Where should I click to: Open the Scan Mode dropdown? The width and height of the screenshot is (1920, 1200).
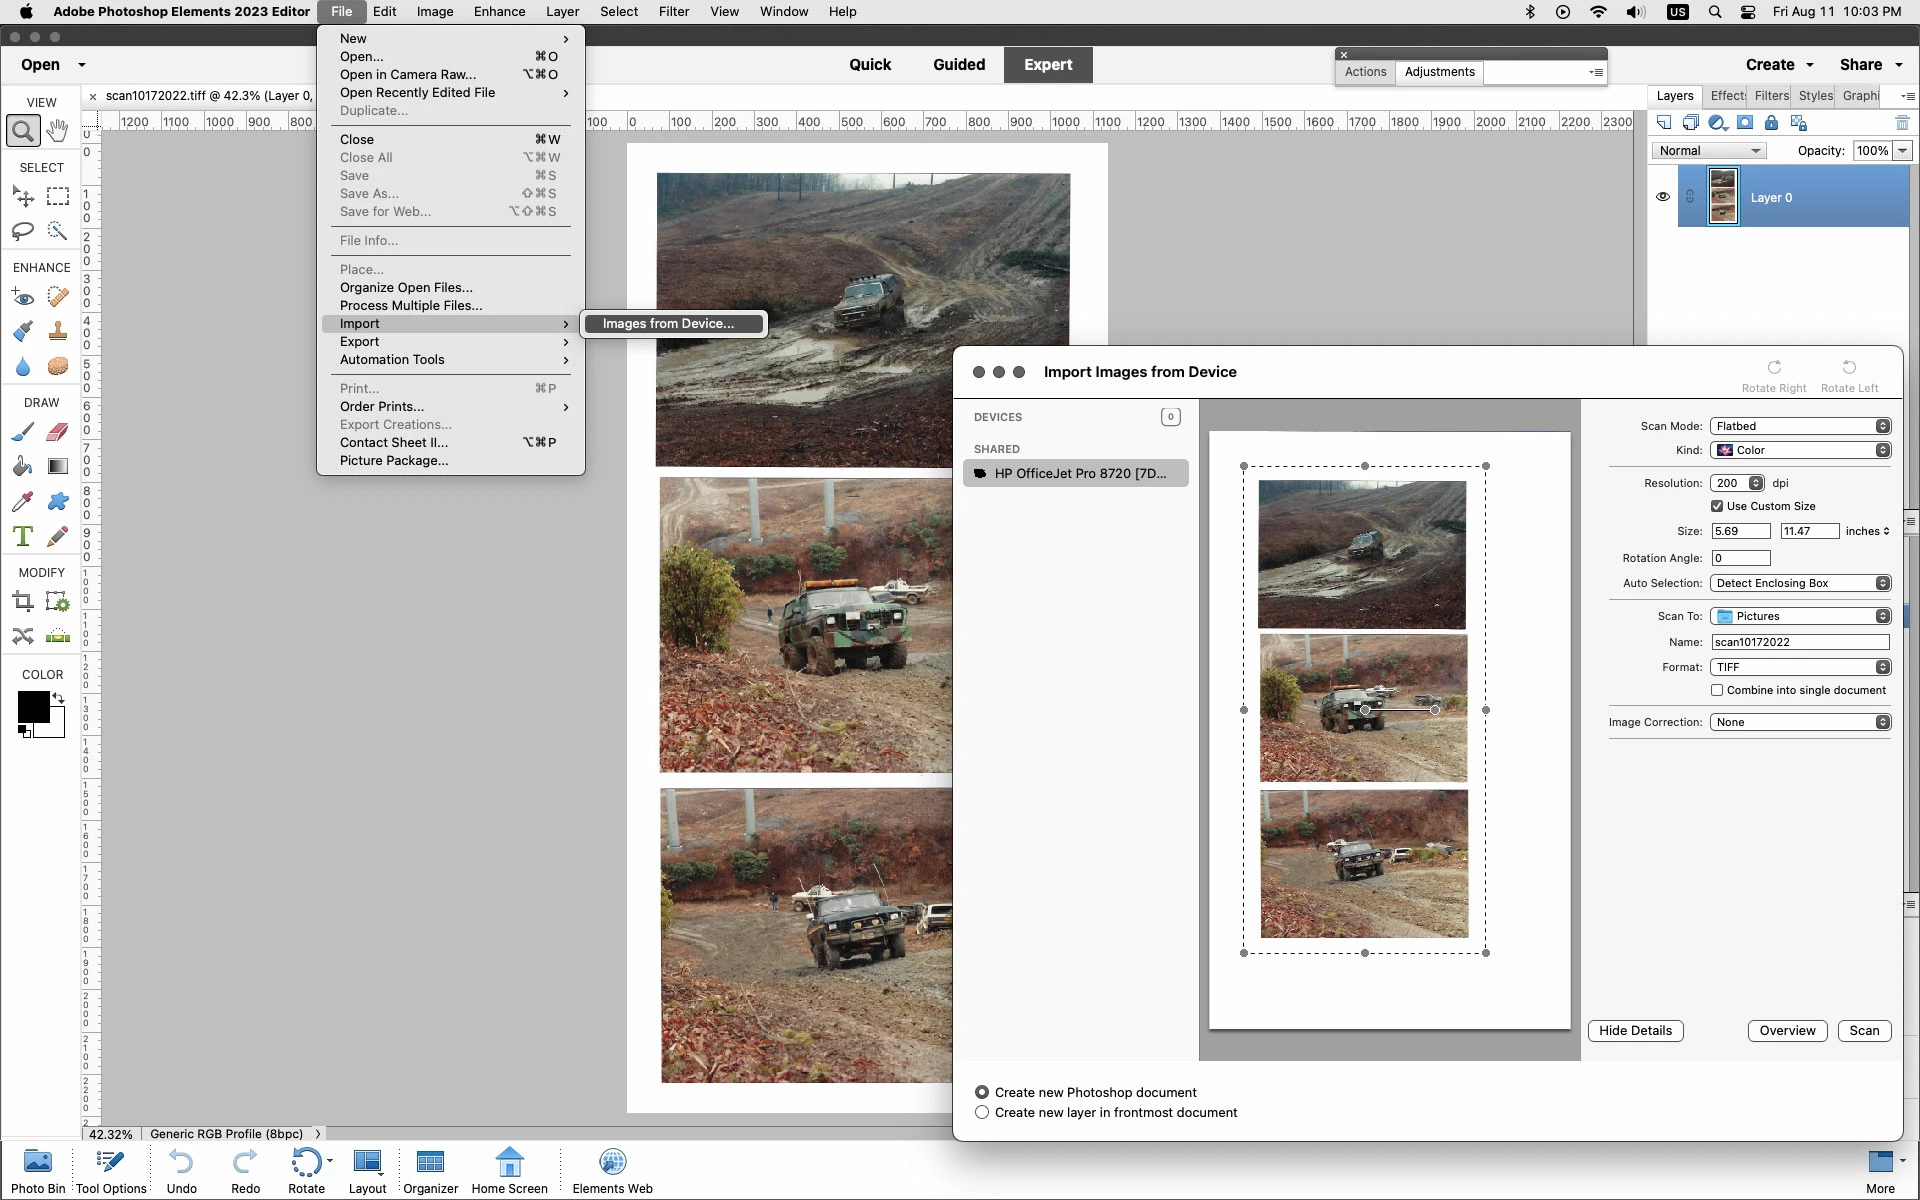click(x=1799, y=426)
